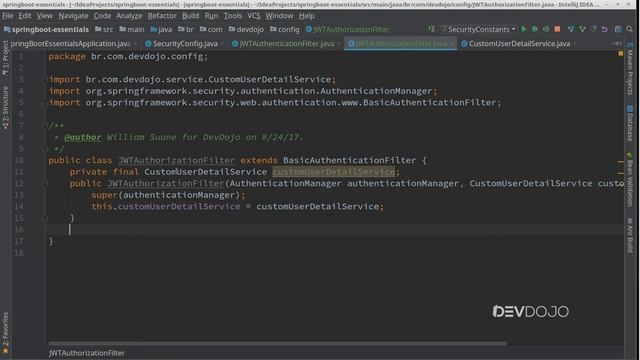Image resolution: width=640 pixels, height=360 pixels.
Task: Switch to JWTAuthenticationFilter.java tab
Action: [287, 44]
